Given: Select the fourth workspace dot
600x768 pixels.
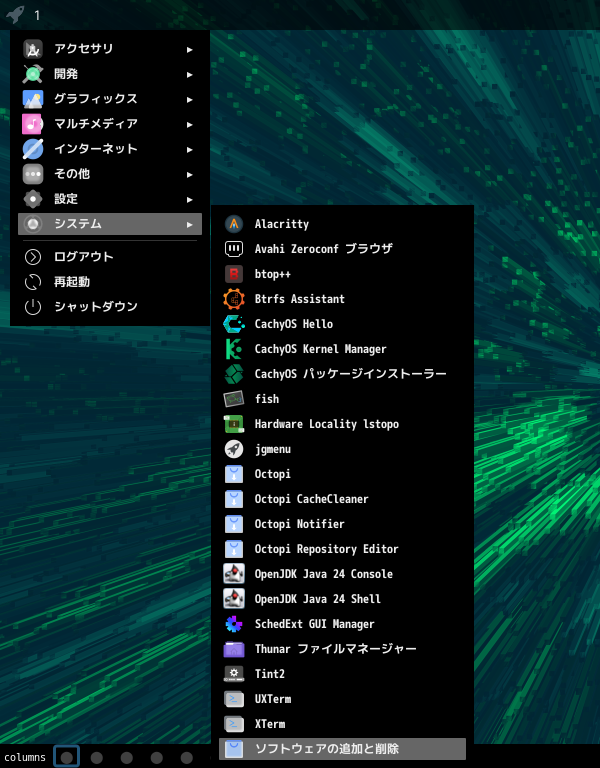Looking at the screenshot, I should point(157,758).
